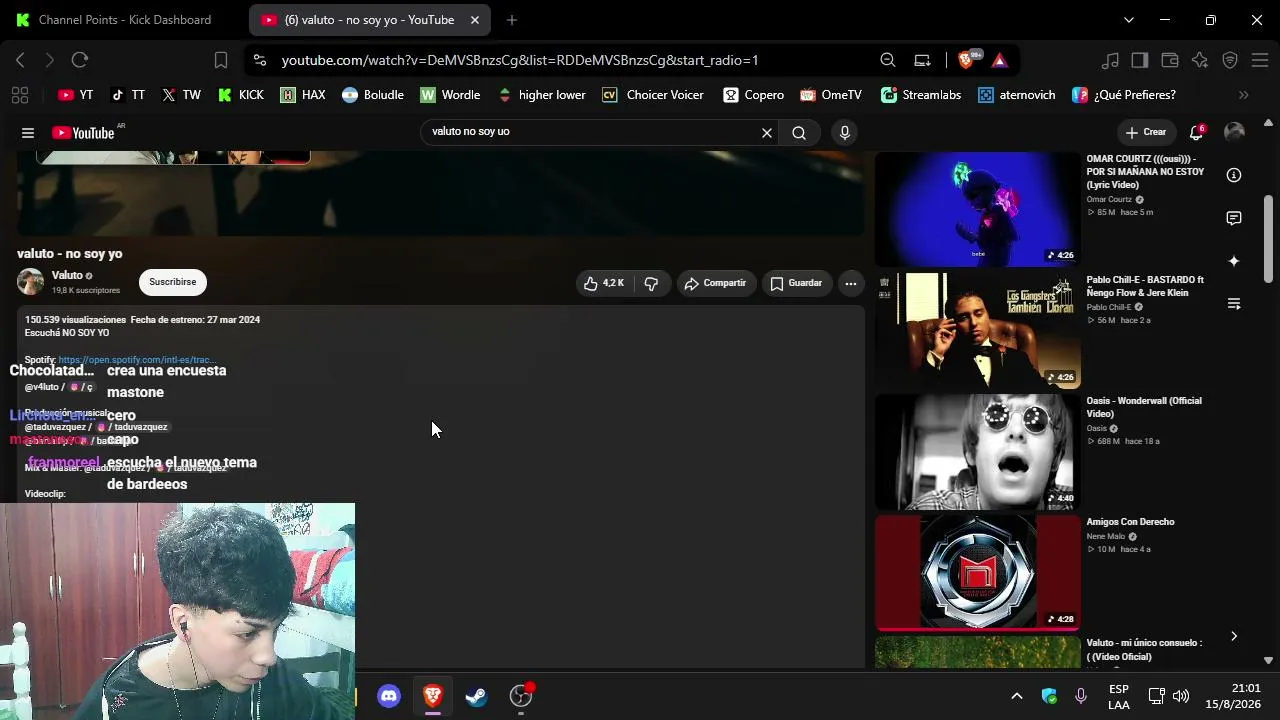Go to the YouTube home logo
The image size is (1280, 720).
point(83,133)
